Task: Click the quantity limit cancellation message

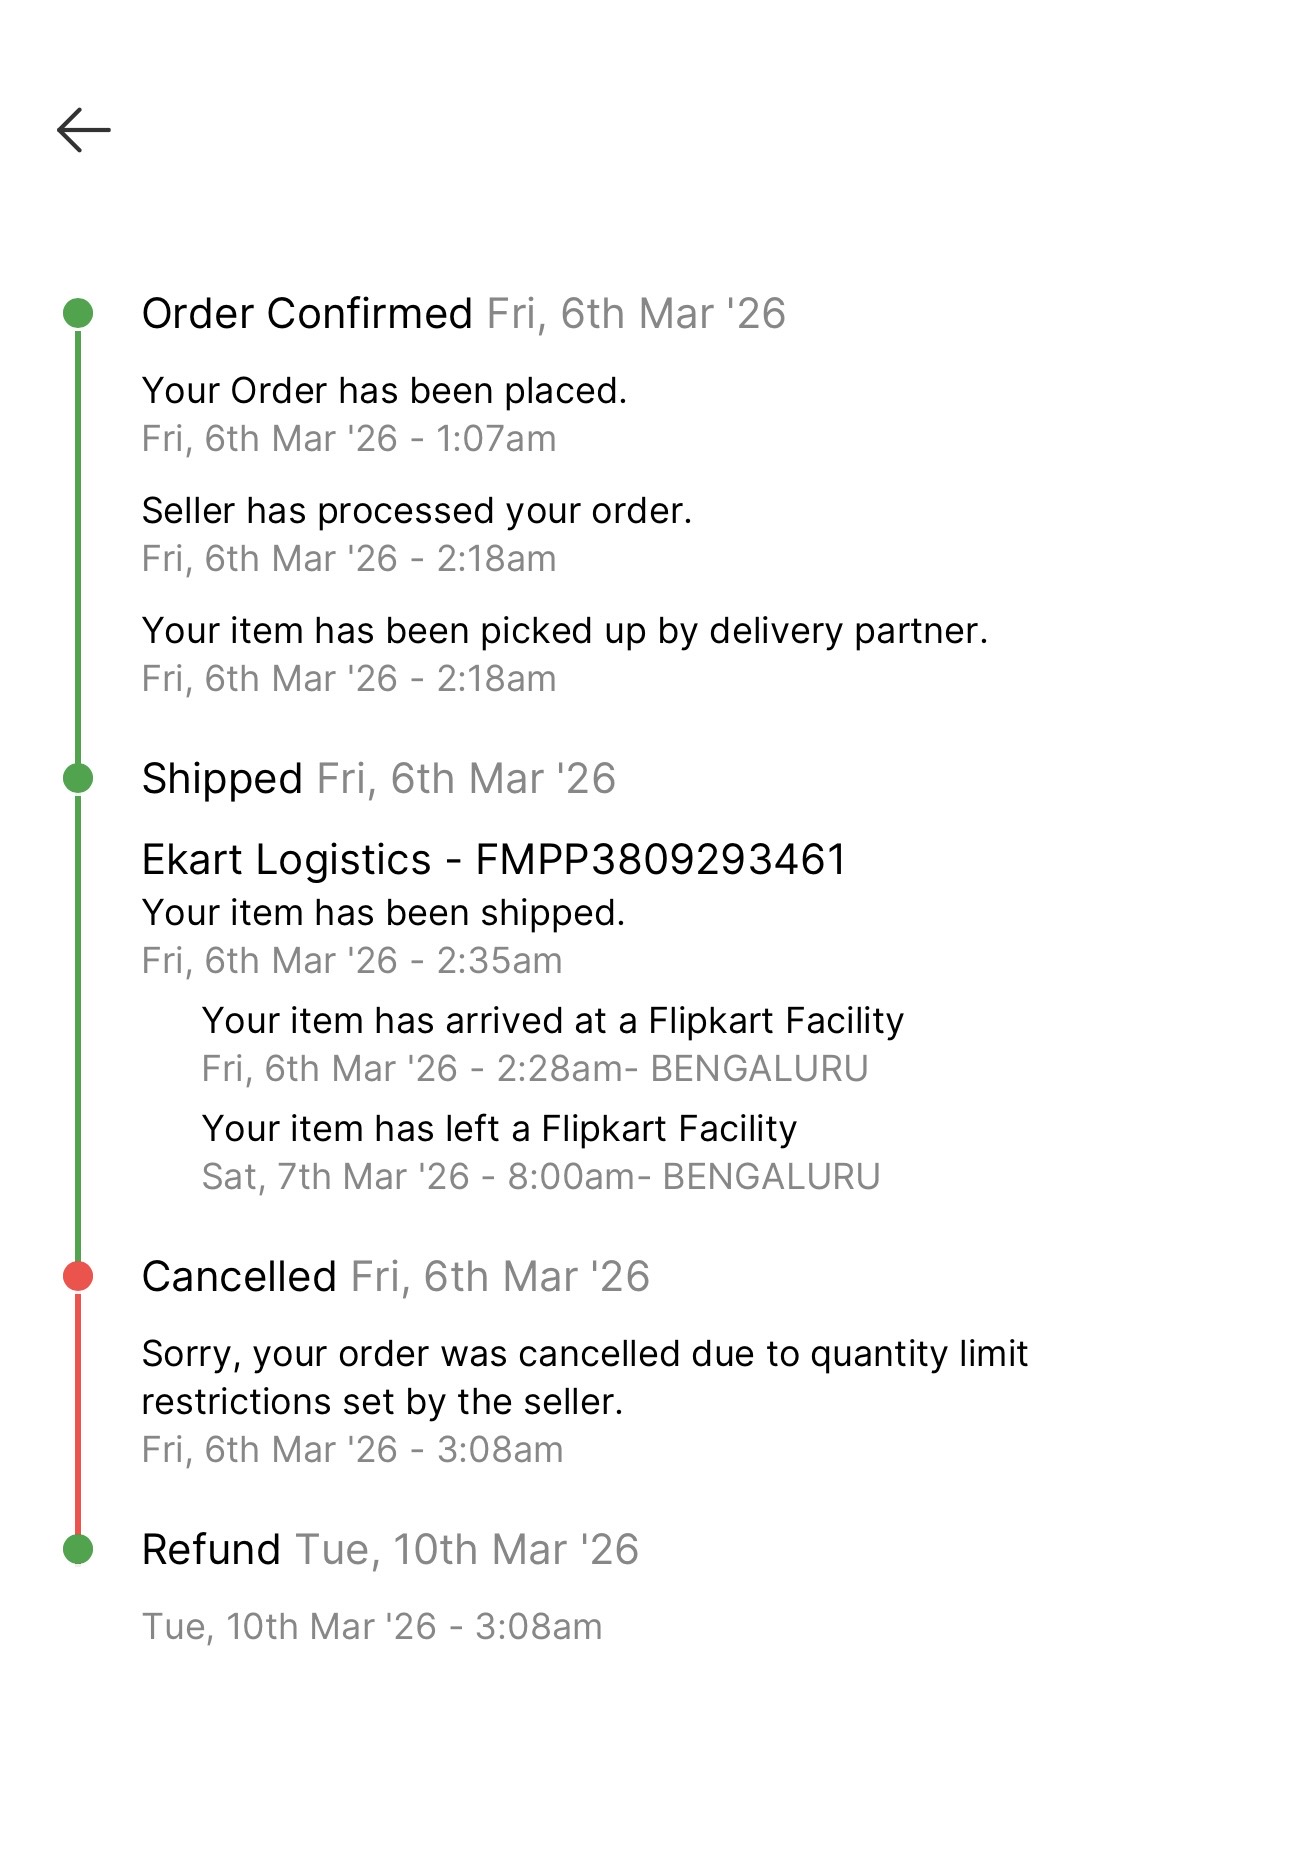Action: click(584, 1377)
